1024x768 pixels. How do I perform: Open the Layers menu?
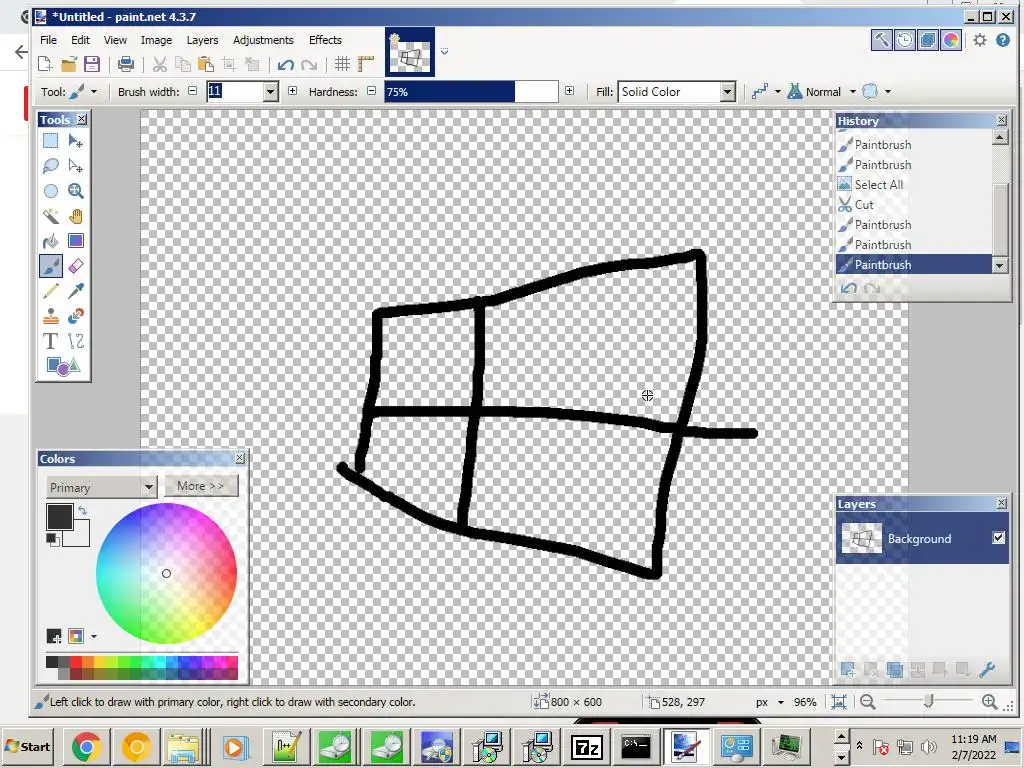(x=202, y=40)
